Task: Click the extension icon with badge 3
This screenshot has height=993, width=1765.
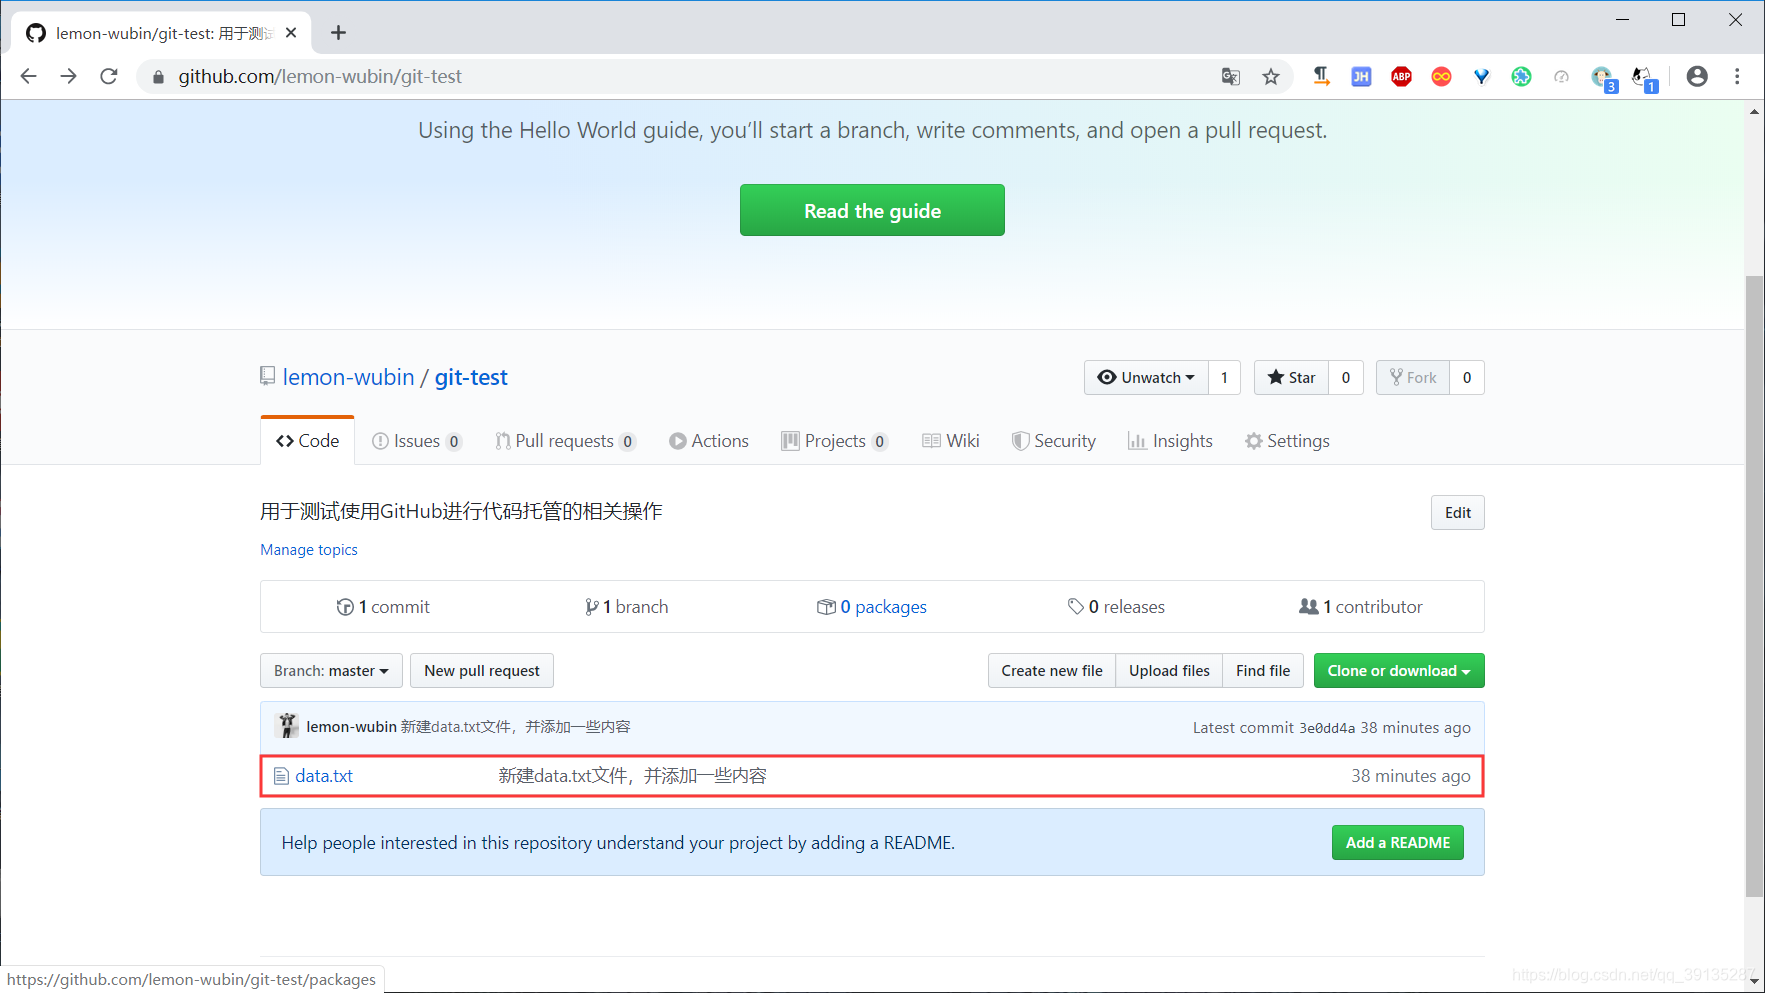Action: pyautogui.click(x=1604, y=79)
